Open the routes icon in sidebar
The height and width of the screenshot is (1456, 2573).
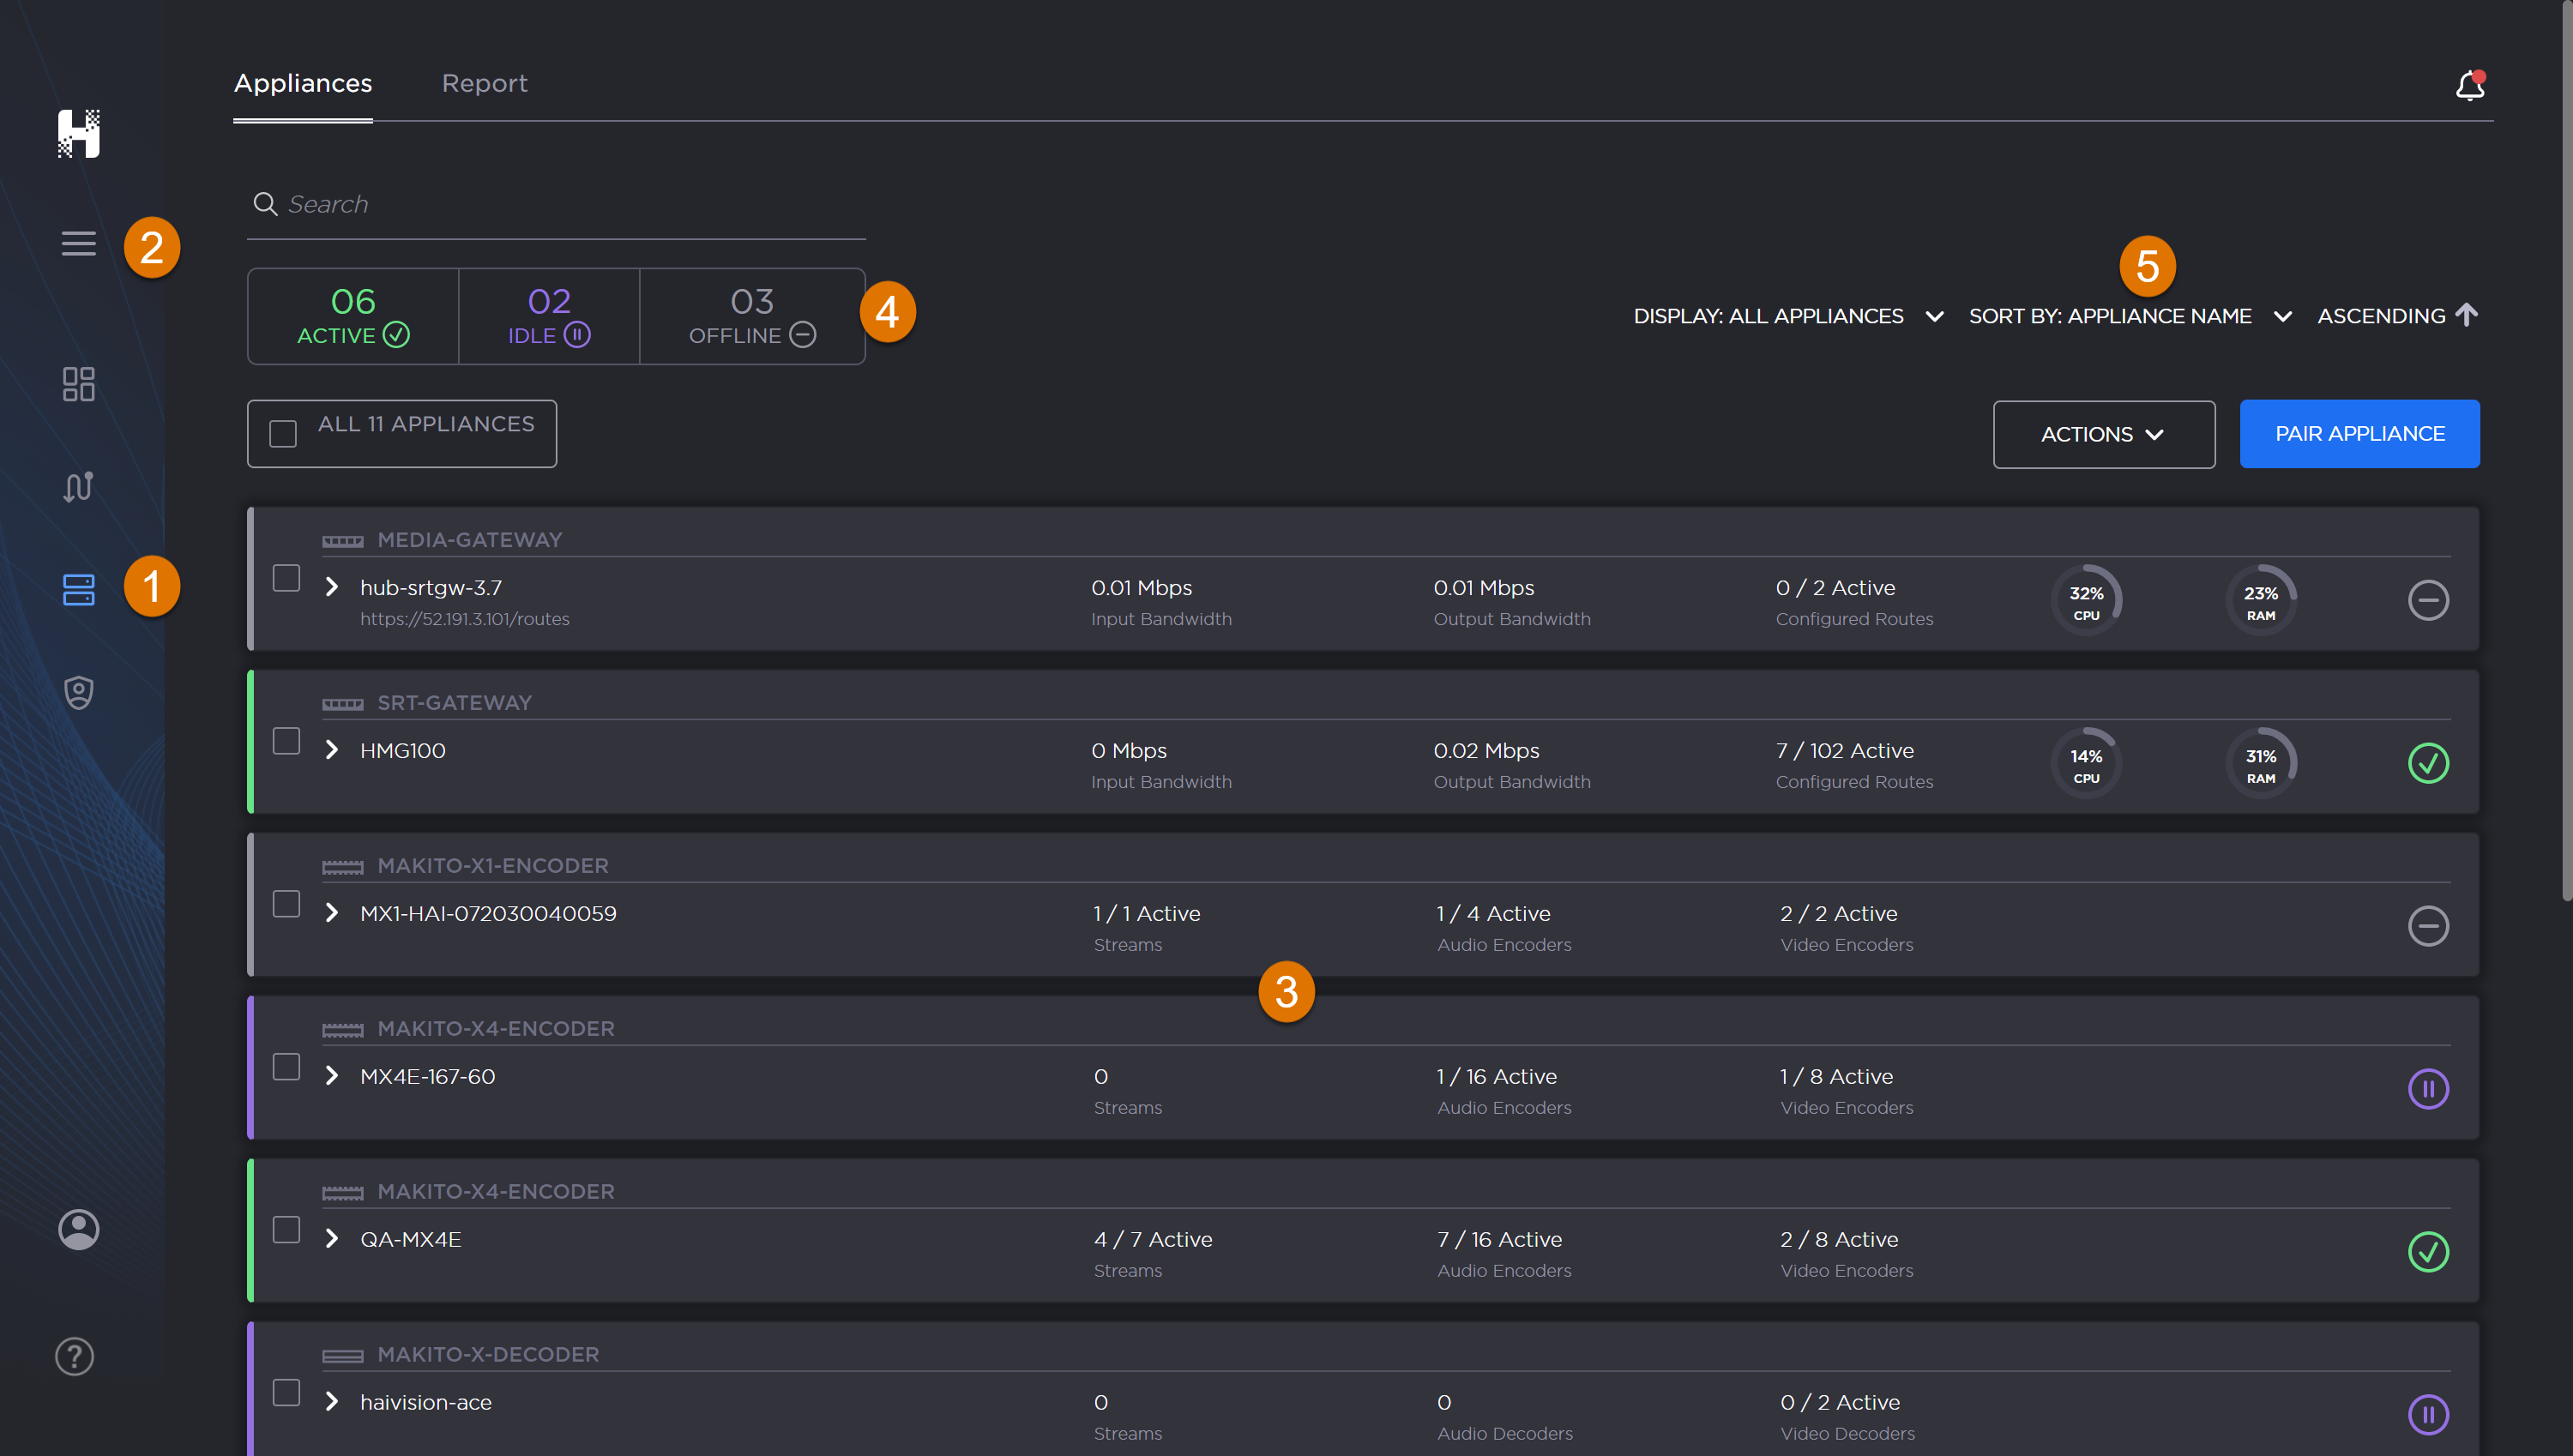click(x=78, y=486)
